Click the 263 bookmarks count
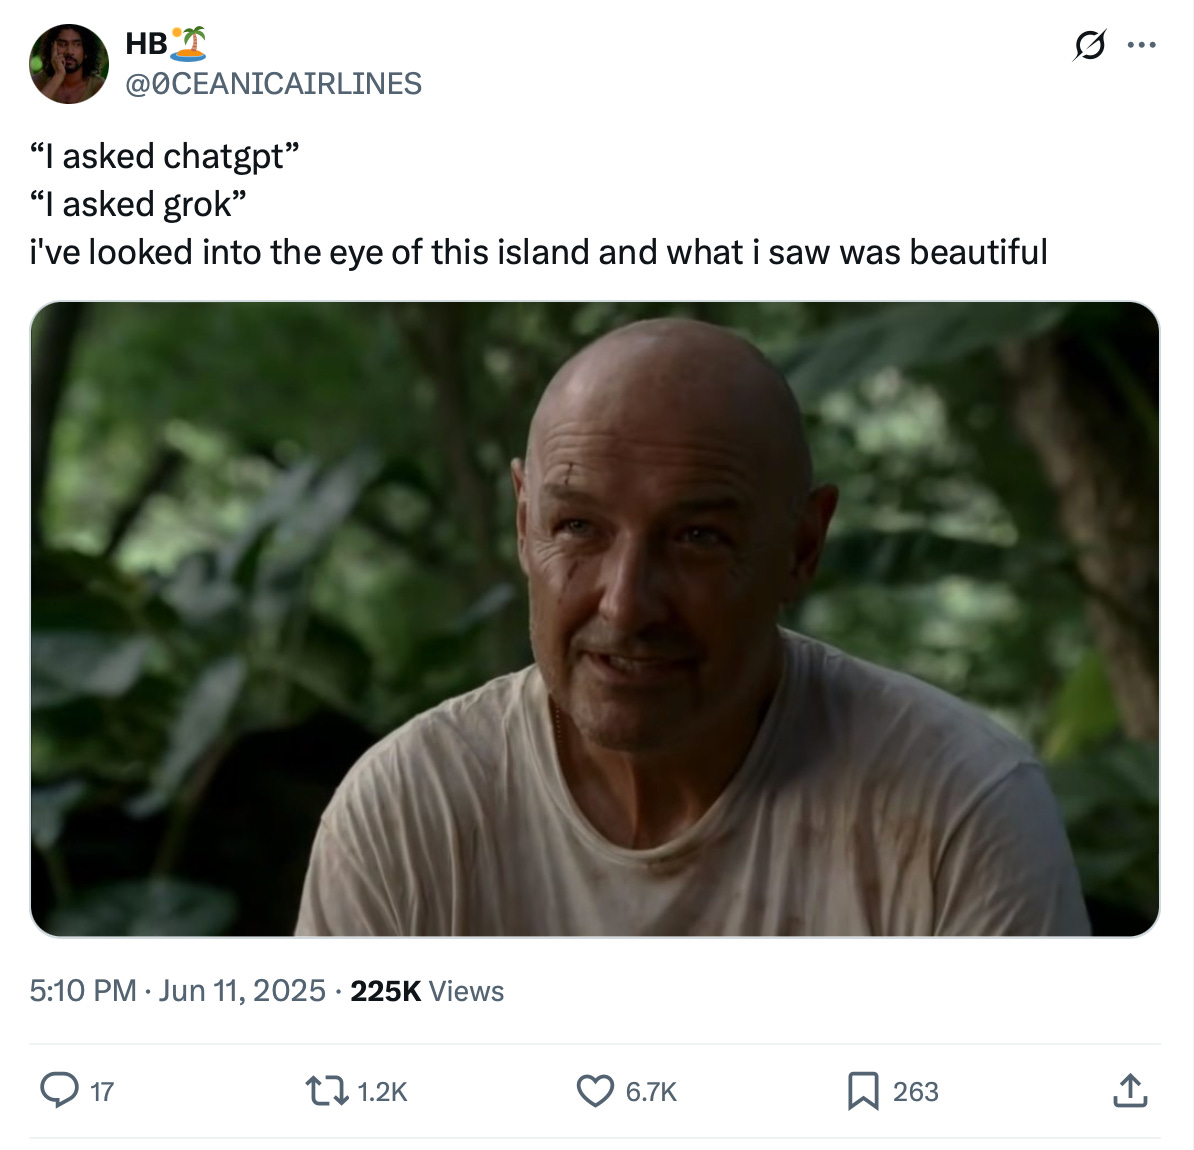The image size is (1194, 1150). click(916, 1091)
